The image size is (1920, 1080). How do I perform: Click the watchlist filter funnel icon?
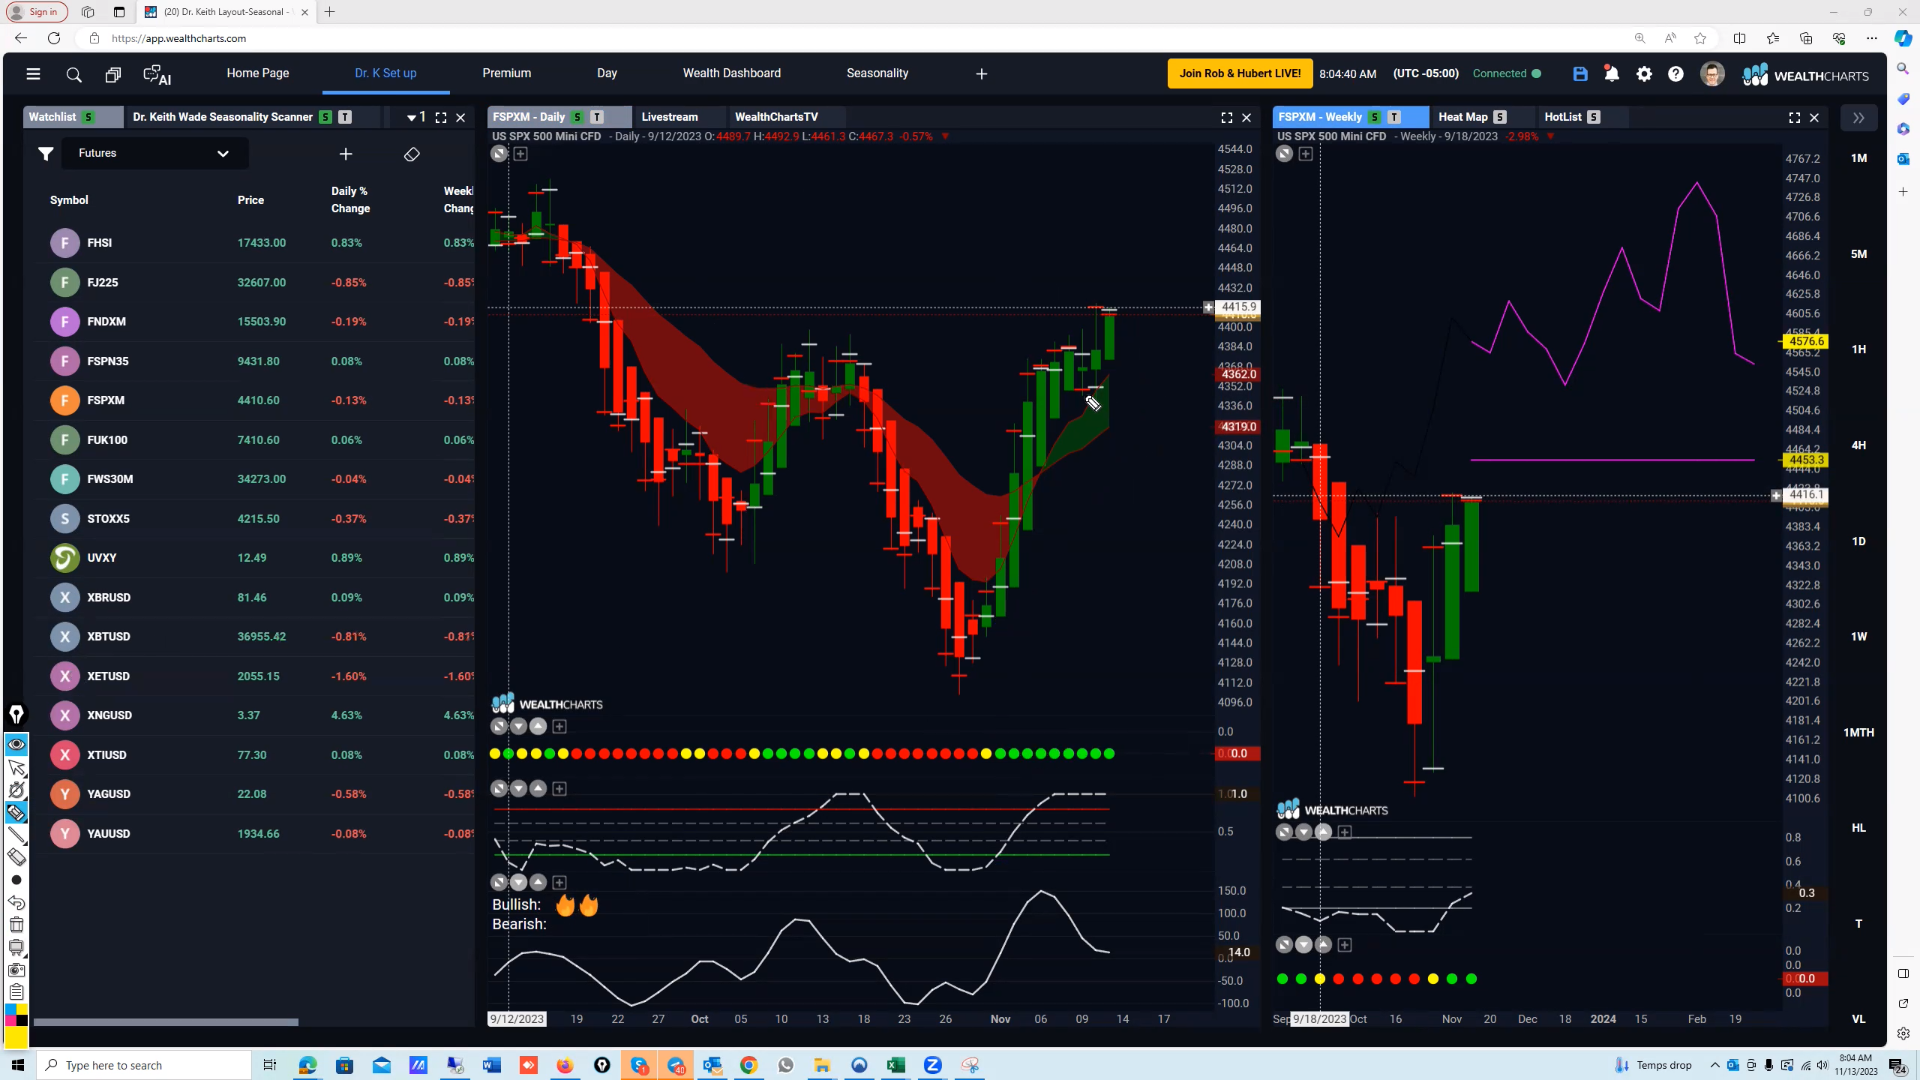pos(46,154)
